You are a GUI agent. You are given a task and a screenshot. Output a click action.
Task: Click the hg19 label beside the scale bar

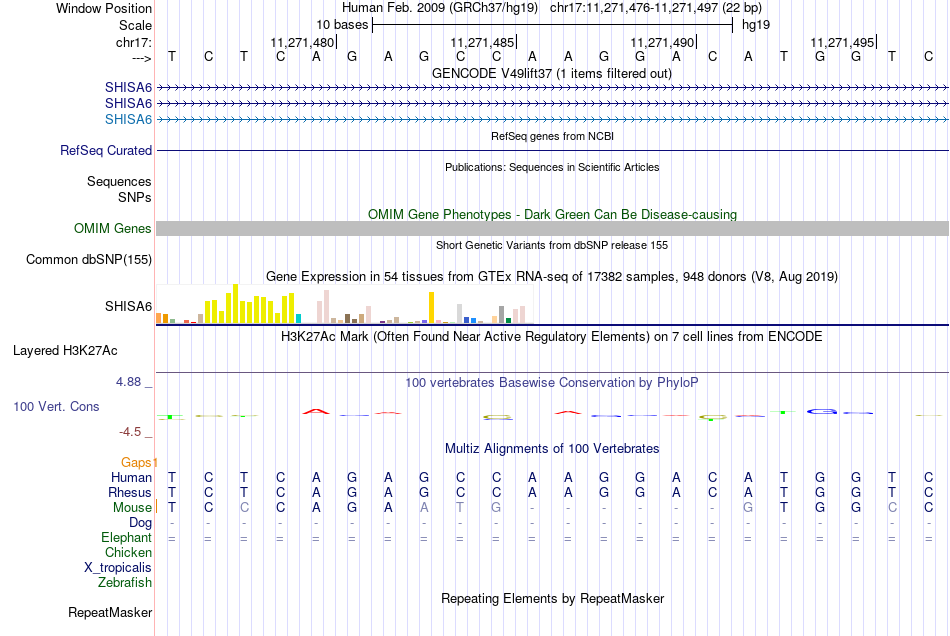(x=756, y=25)
